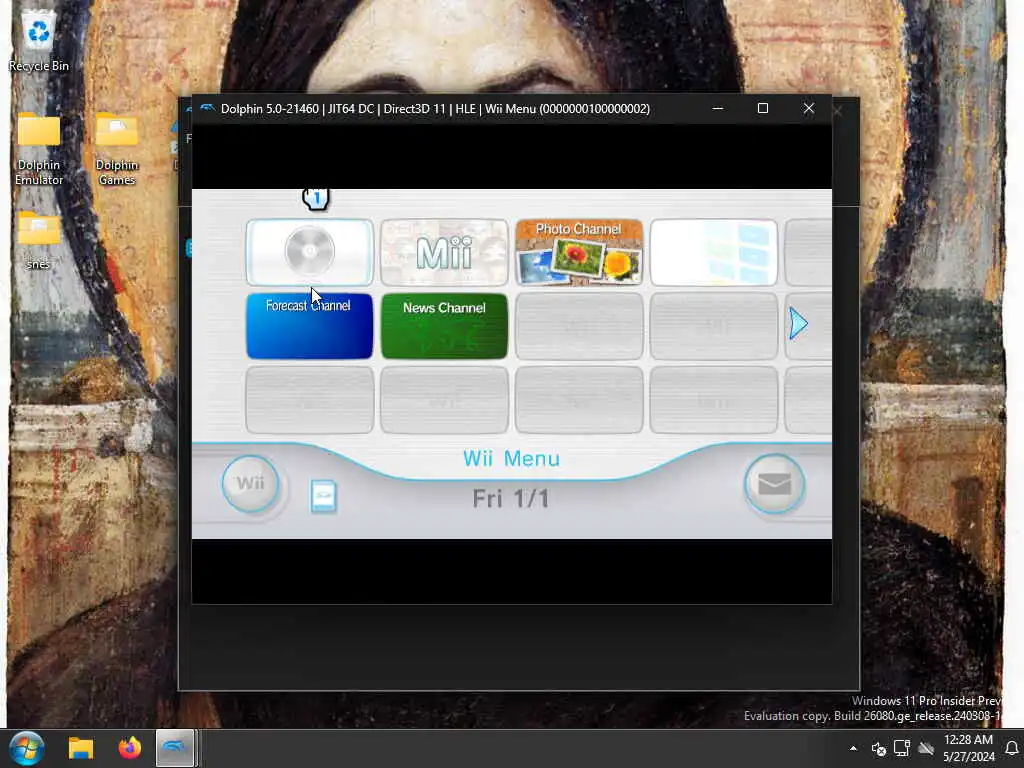Click empty channel slot right of News Channel
This screenshot has height=768, width=1024.
pos(579,326)
